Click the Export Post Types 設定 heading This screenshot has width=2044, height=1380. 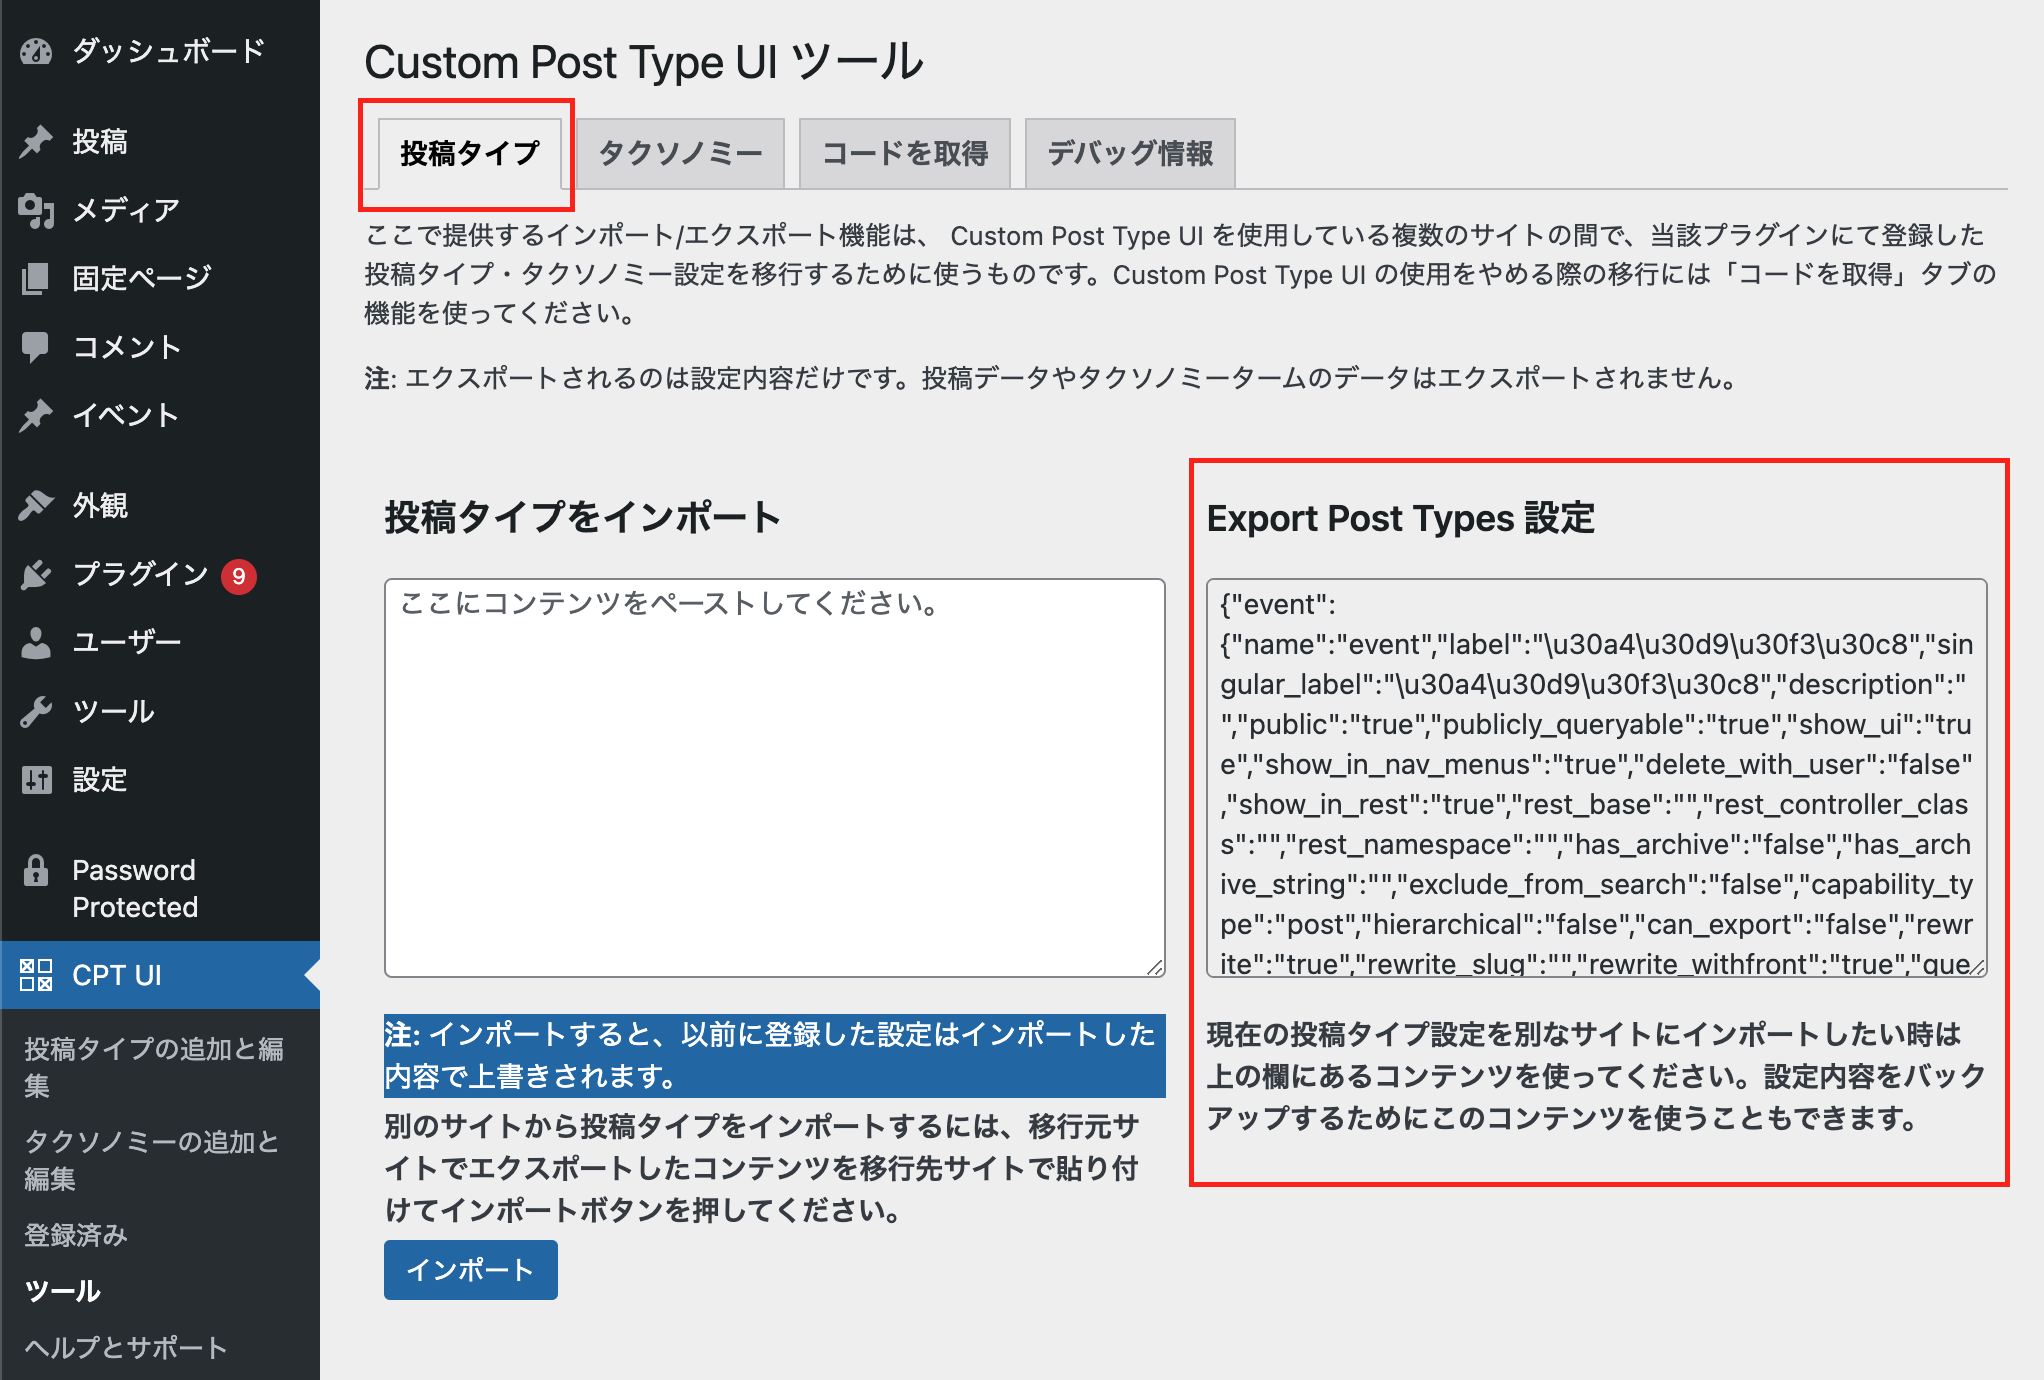[x=1401, y=518]
